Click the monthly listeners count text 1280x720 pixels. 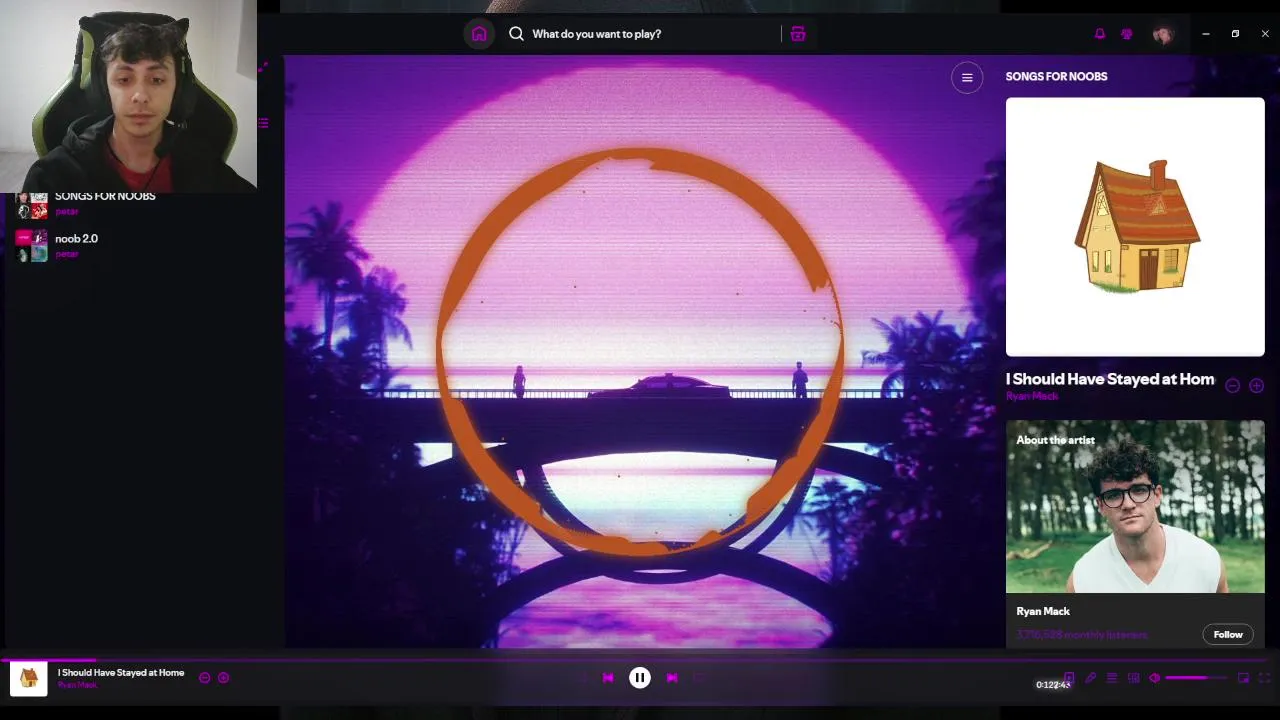coord(1082,634)
